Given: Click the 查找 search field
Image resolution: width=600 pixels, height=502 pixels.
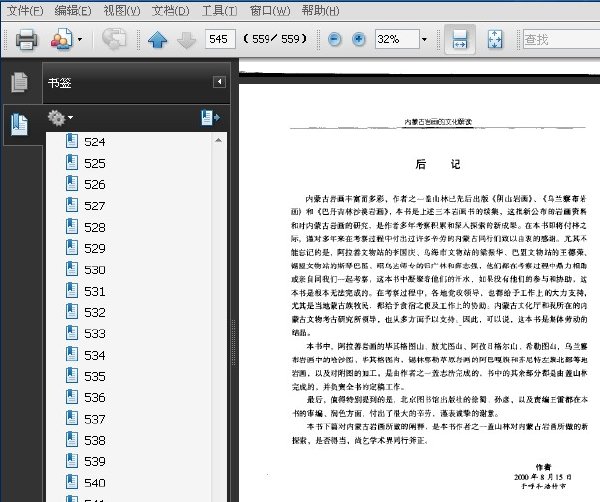Looking at the screenshot, I should pyautogui.click(x=561, y=39).
